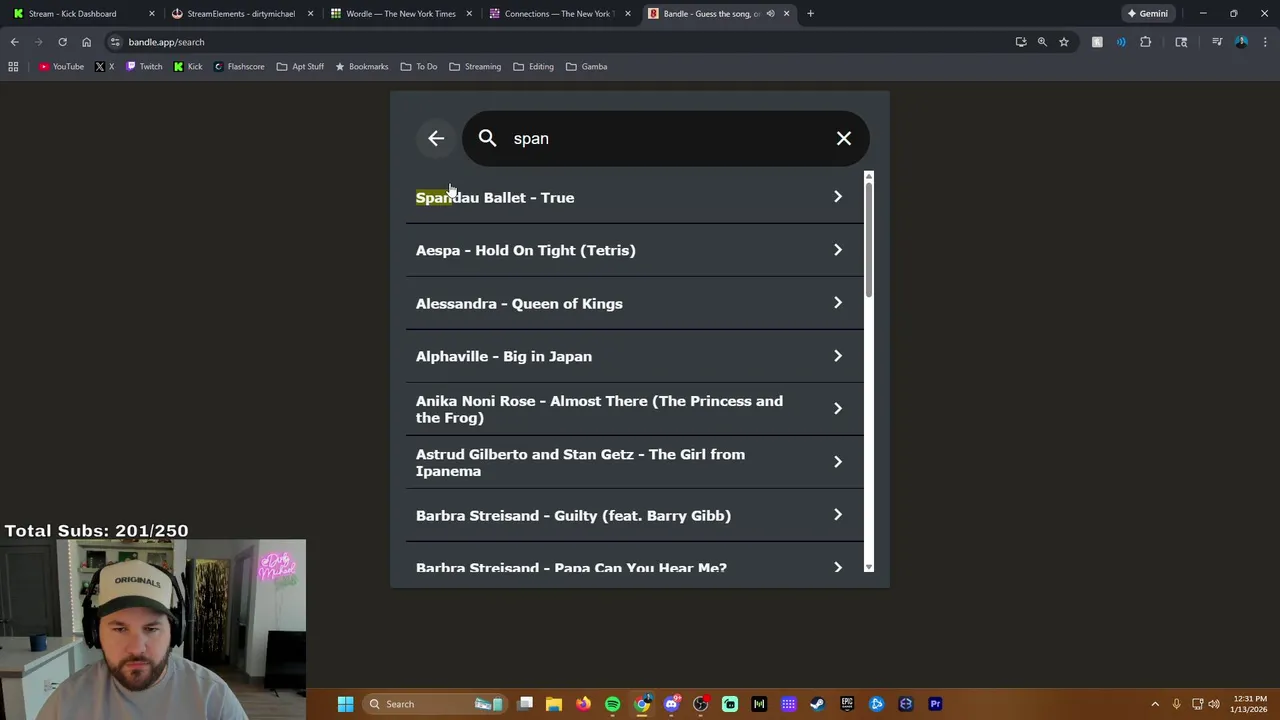Open the YouTube bookmark
This screenshot has height=720, width=1280.
tap(61, 66)
